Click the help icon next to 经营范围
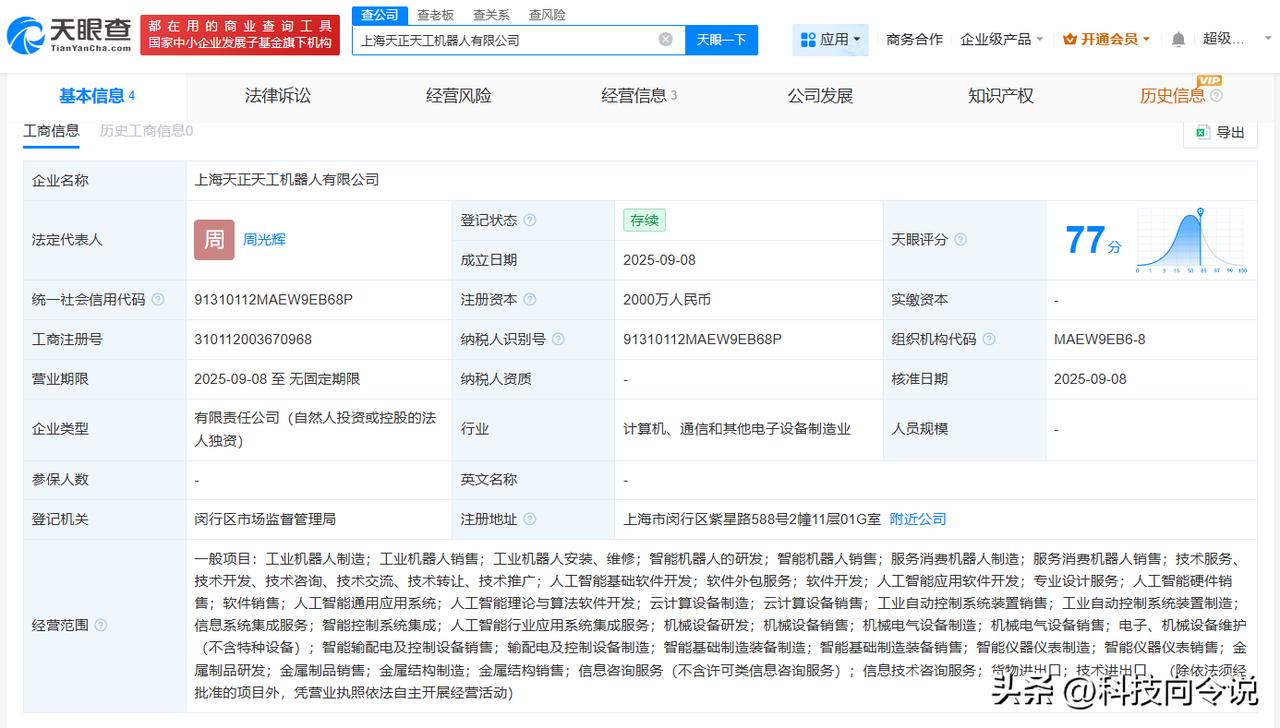The width and height of the screenshot is (1280, 728). pos(100,625)
